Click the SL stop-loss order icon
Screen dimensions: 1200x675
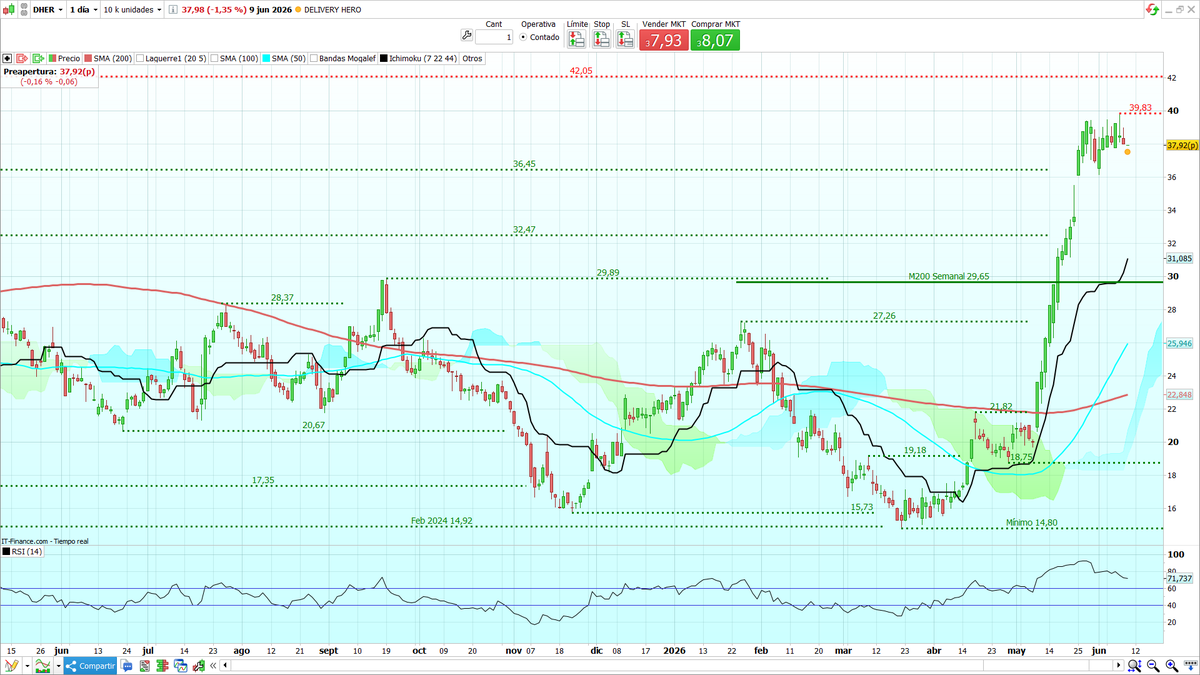(626, 39)
